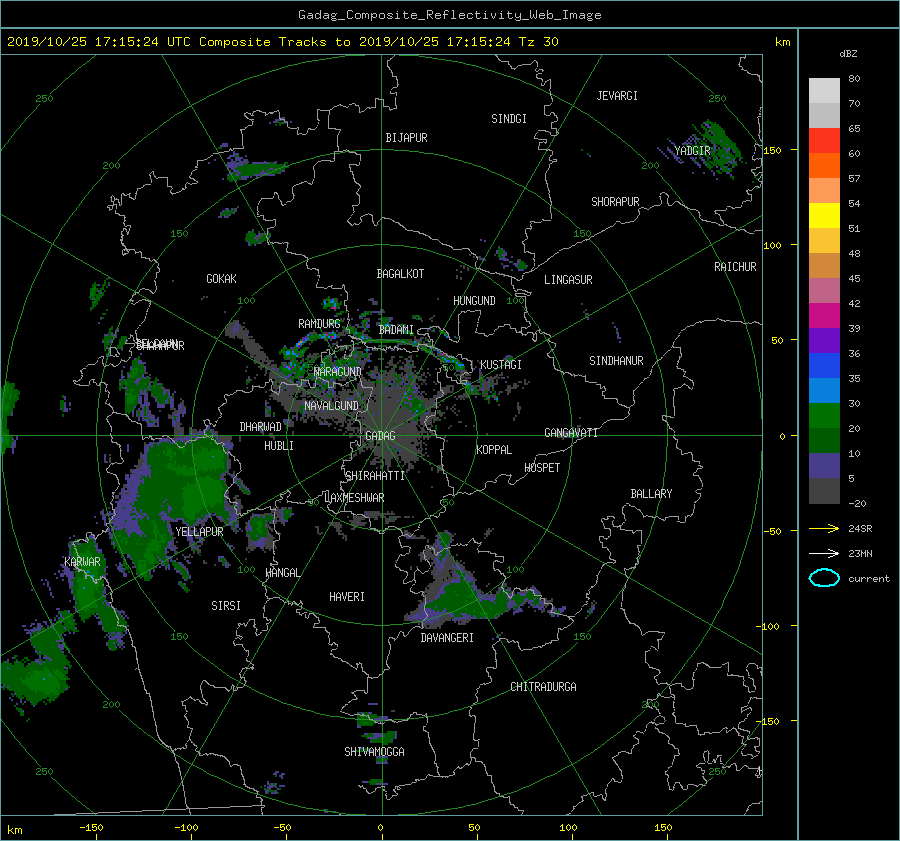The height and width of the screenshot is (841, 900).
Task: Click the BALLARY label
Action: click(651, 494)
